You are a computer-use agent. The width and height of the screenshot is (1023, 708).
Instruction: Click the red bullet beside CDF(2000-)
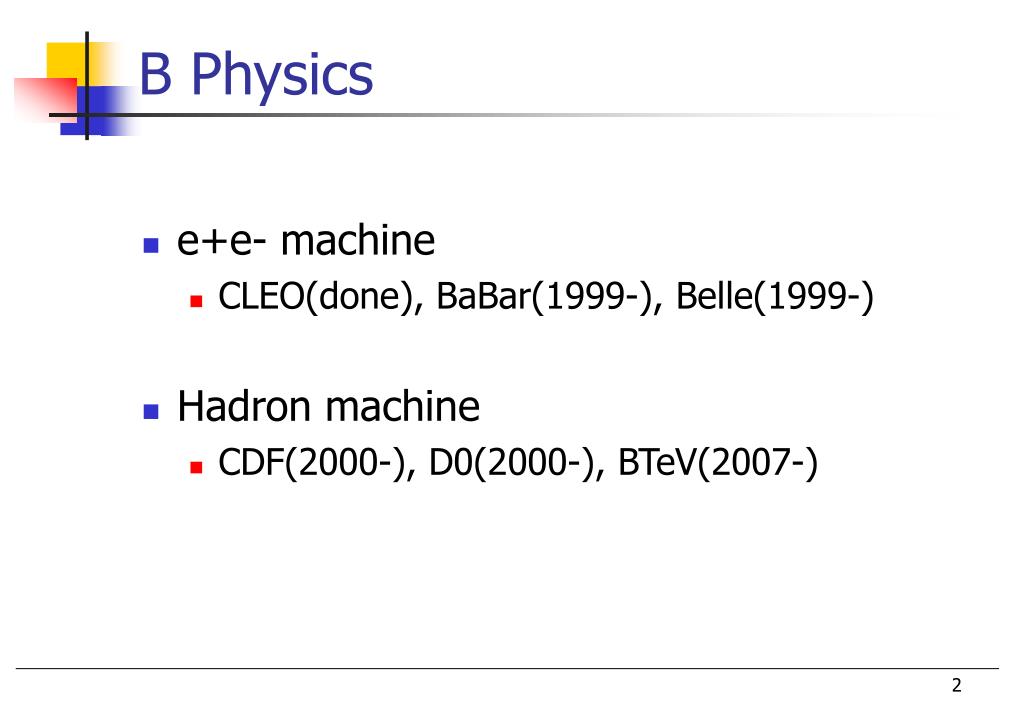pyautogui.click(x=196, y=467)
